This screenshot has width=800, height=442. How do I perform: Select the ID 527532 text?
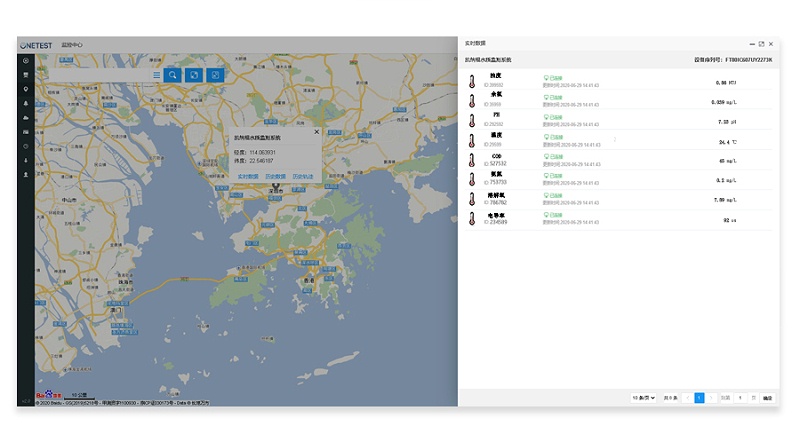click(495, 164)
